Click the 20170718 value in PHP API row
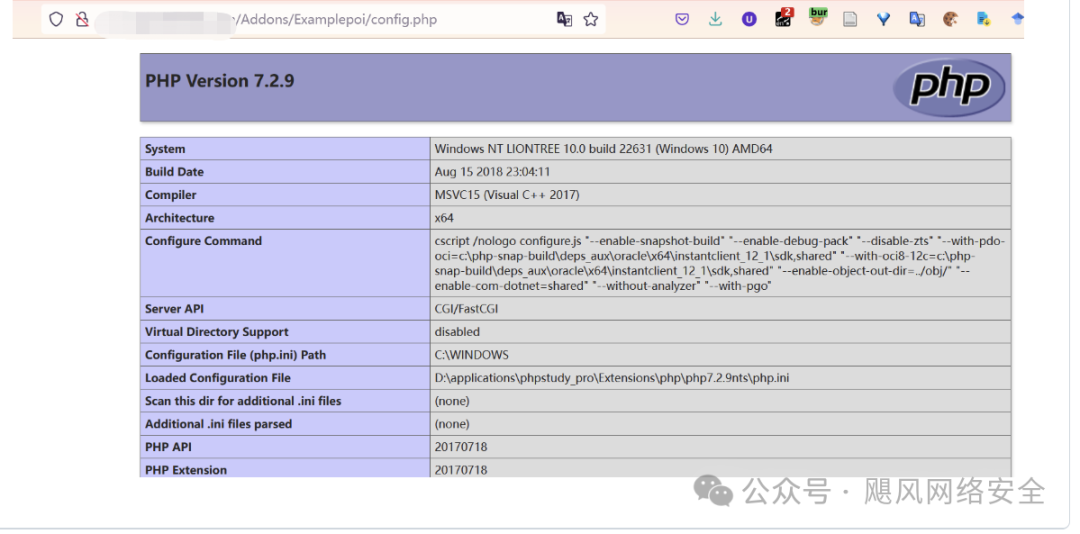This screenshot has width=1080, height=534. point(461,446)
